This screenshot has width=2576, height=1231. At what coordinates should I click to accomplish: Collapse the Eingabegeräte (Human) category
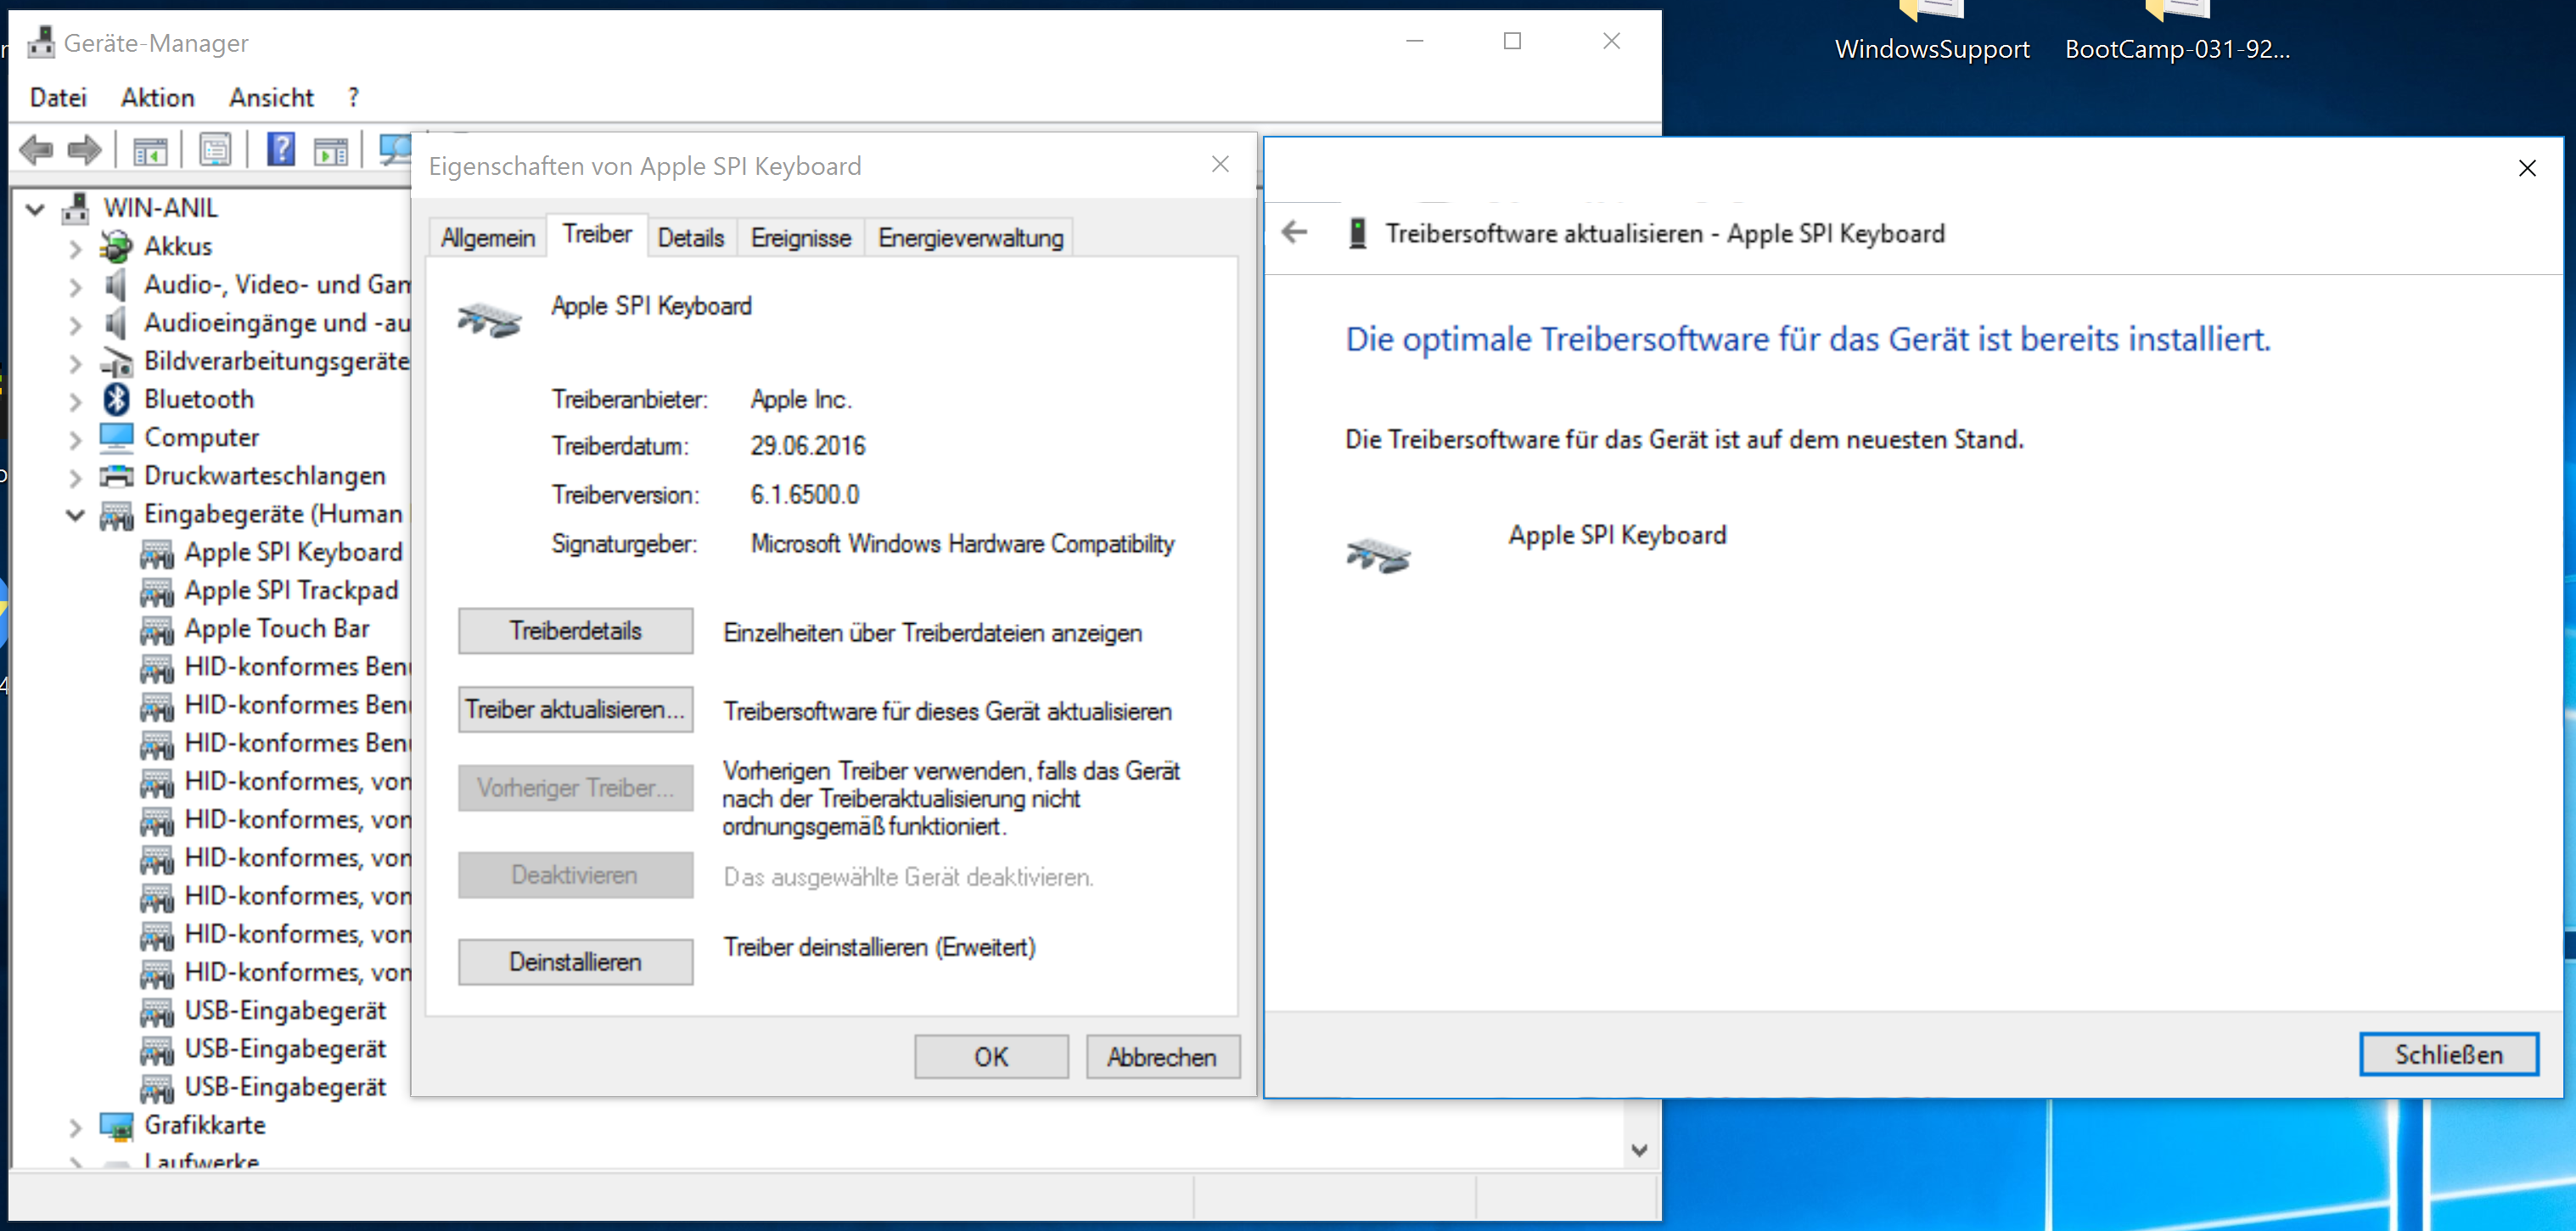coord(75,515)
